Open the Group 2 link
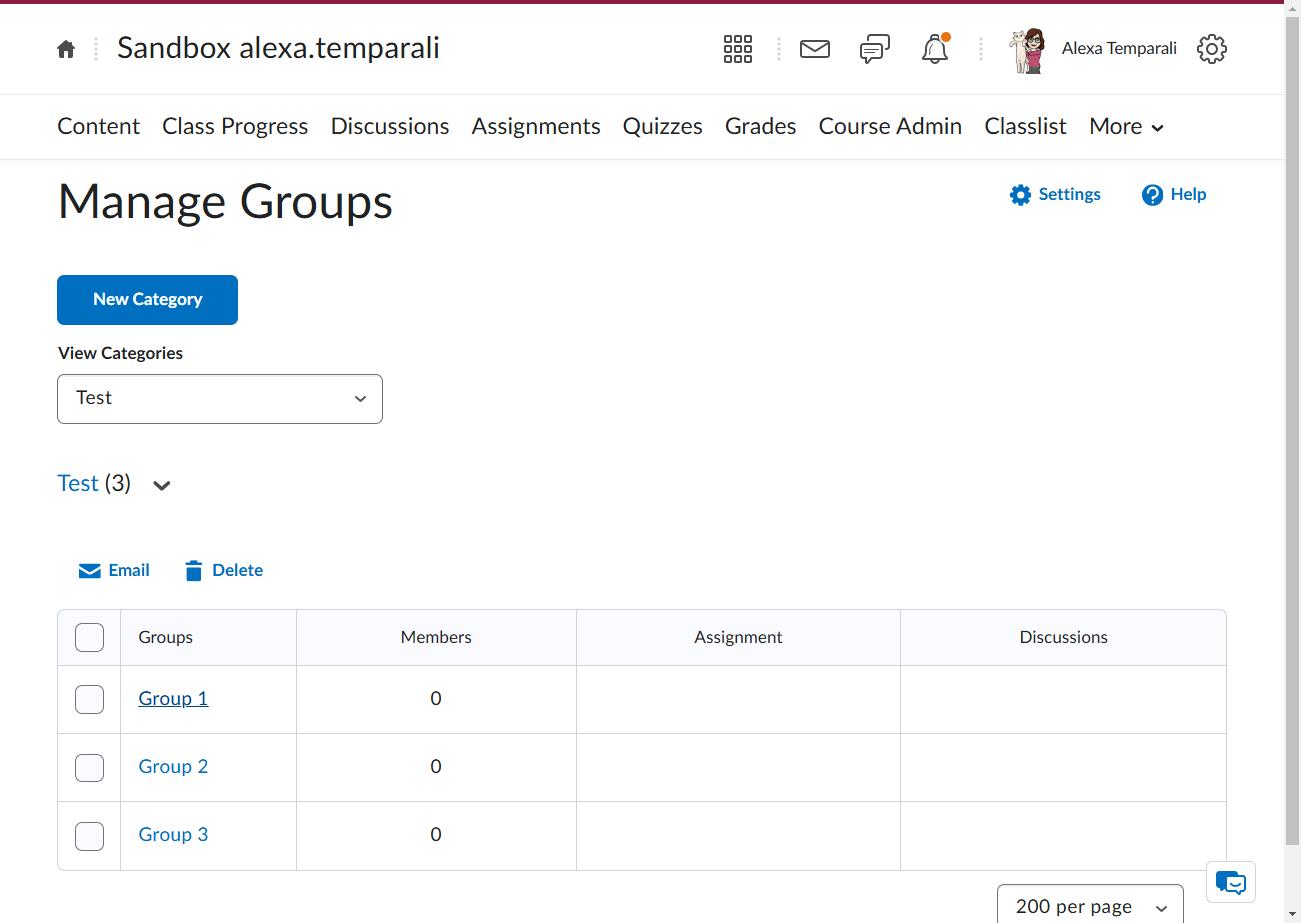 (173, 767)
